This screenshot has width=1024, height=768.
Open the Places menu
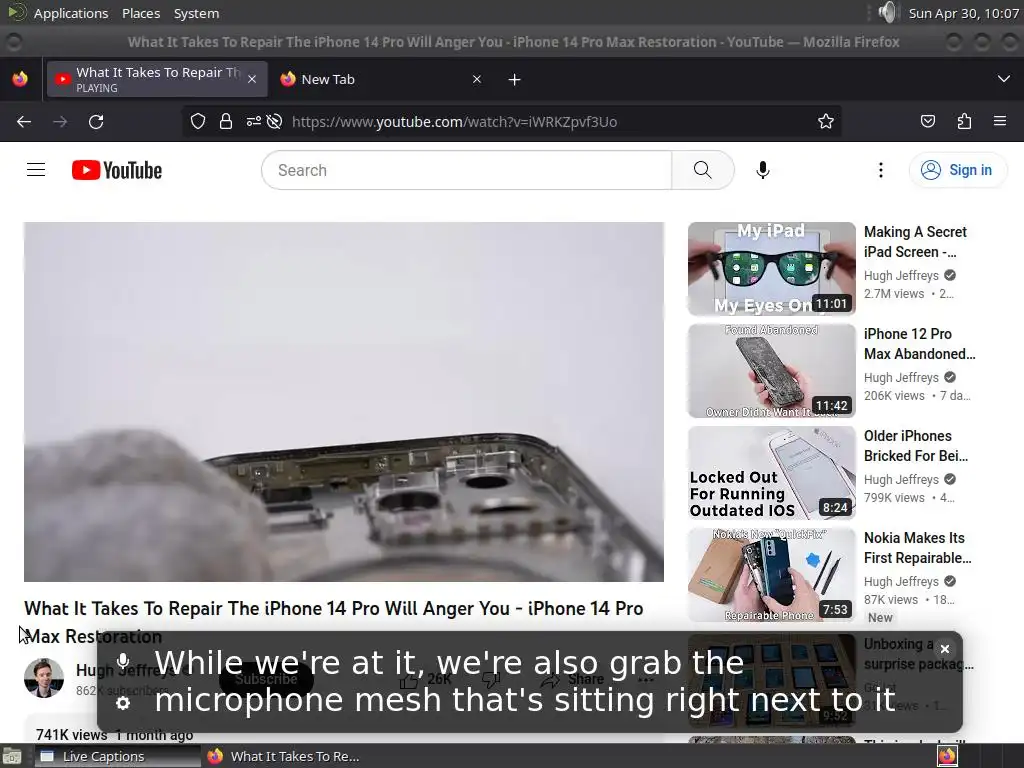coord(141,13)
